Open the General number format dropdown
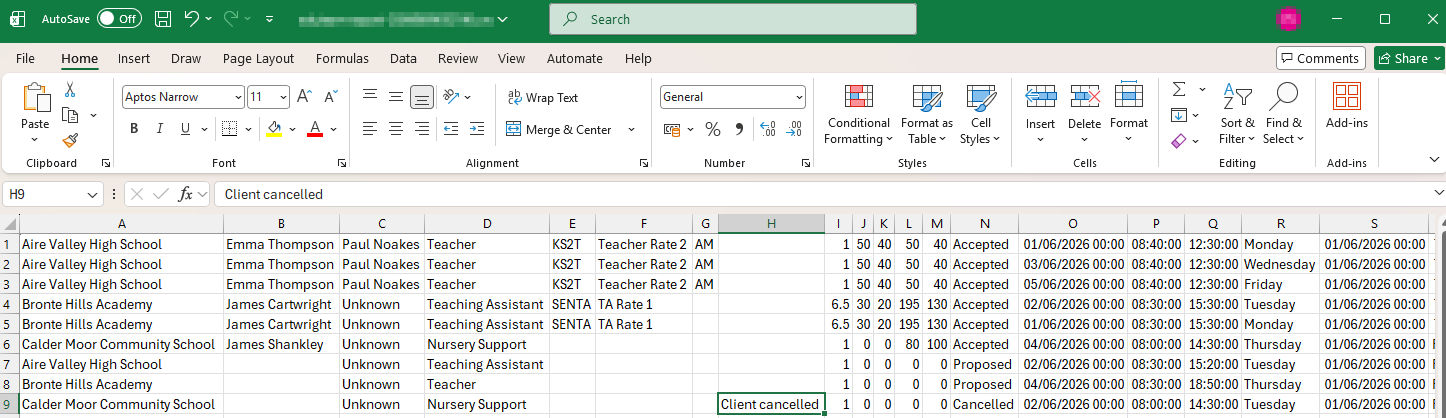This screenshot has height=418, width=1446. [x=798, y=97]
